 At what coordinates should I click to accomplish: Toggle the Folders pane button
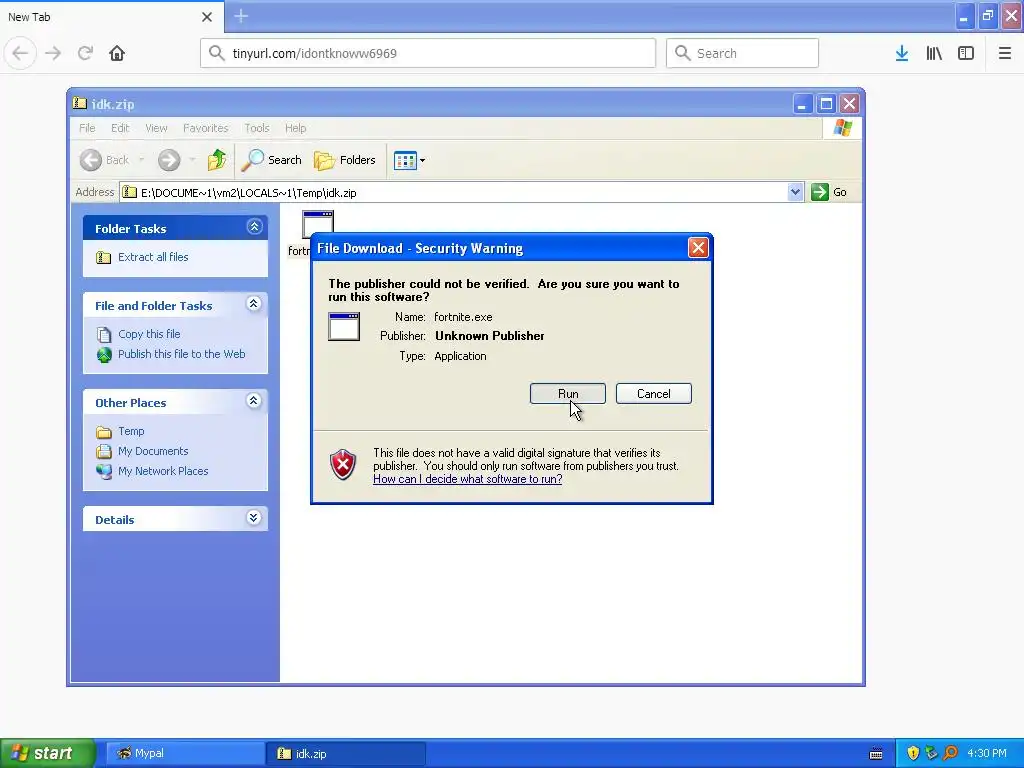tap(345, 160)
